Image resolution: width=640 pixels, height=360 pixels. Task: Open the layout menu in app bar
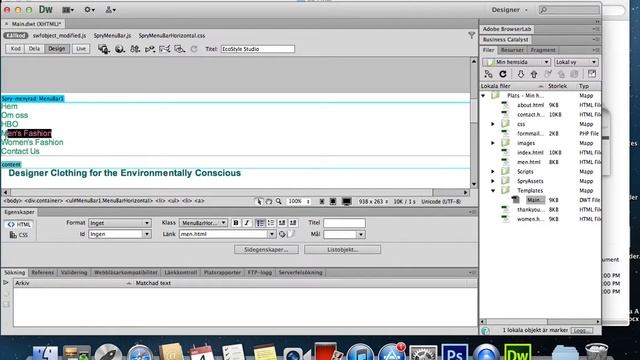point(68,10)
